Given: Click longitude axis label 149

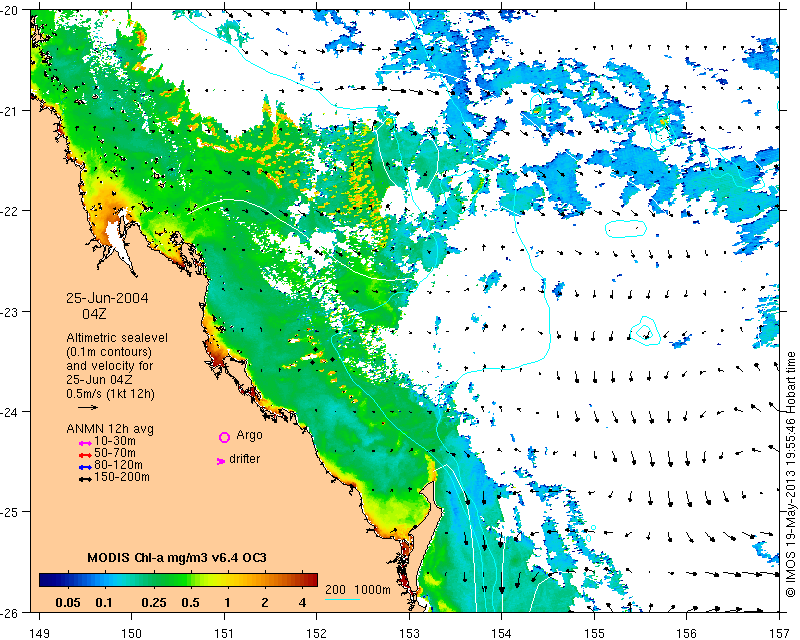Looking at the screenshot, I should coord(39,633).
